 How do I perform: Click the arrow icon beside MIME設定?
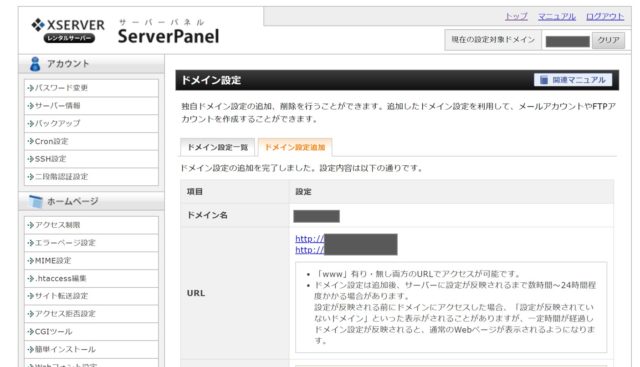[31, 260]
